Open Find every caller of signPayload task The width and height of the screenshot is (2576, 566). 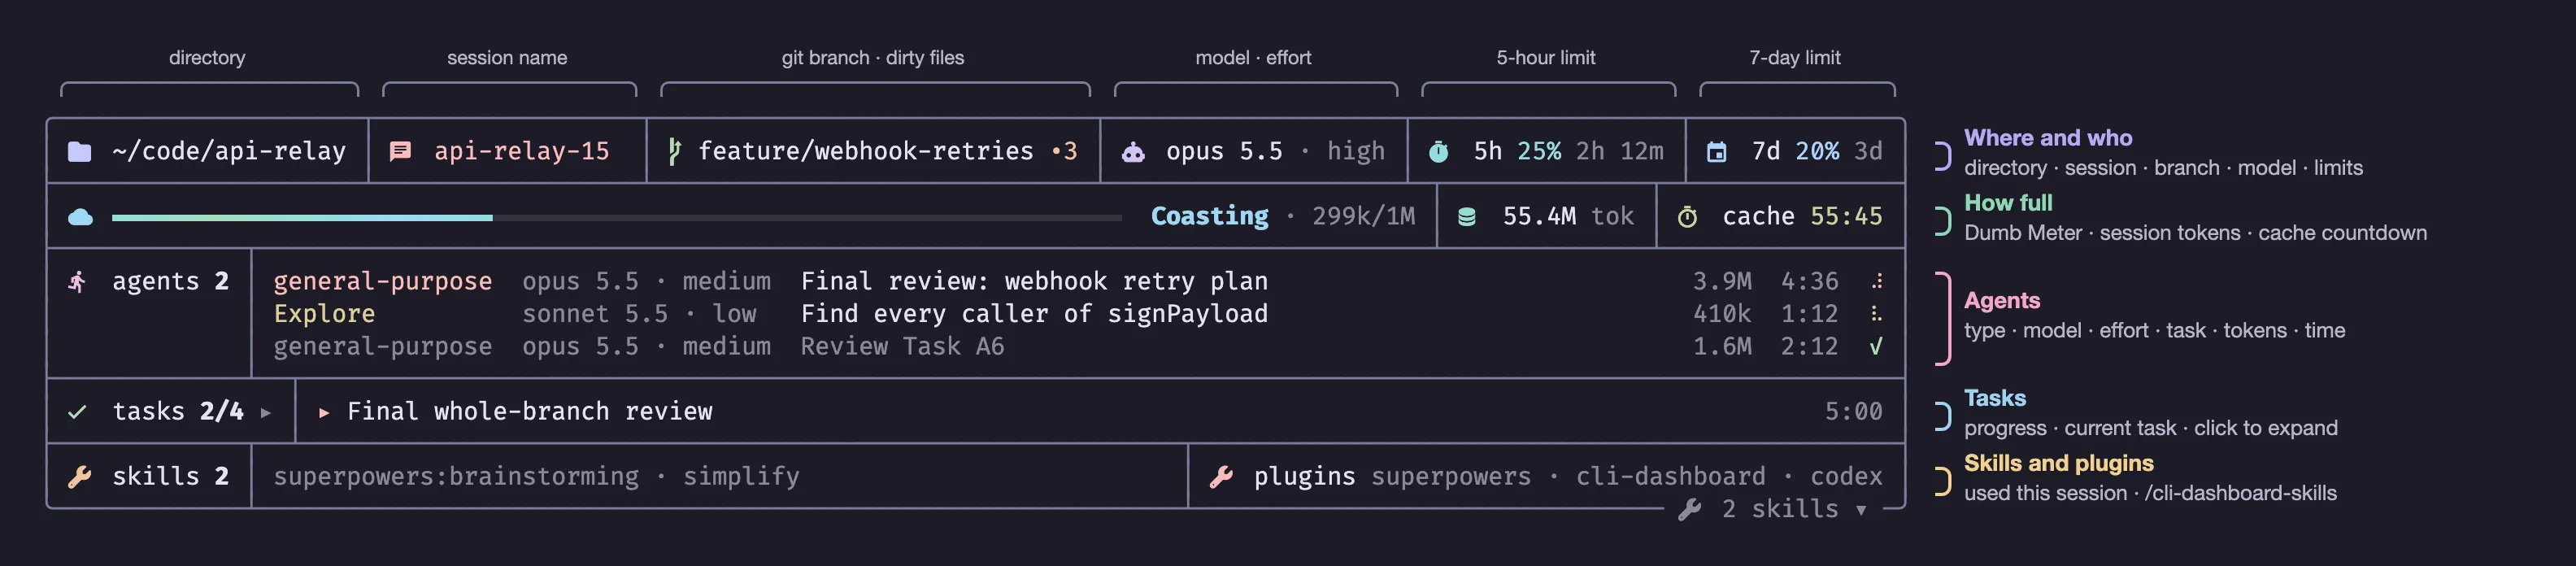click(1034, 314)
